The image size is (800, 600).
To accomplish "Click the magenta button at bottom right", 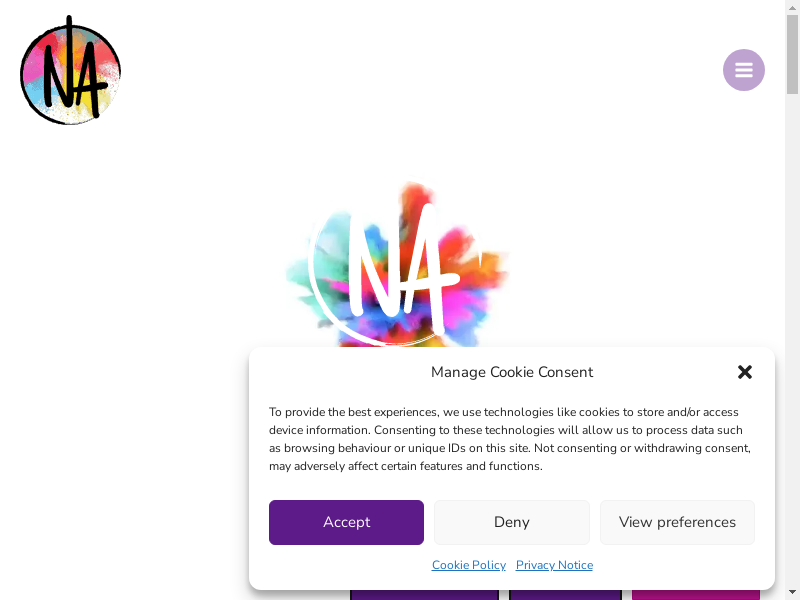I will tap(696, 595).
